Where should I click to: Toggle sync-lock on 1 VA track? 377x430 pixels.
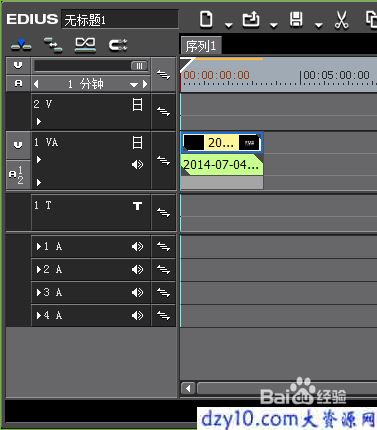[x=163, y=161]
